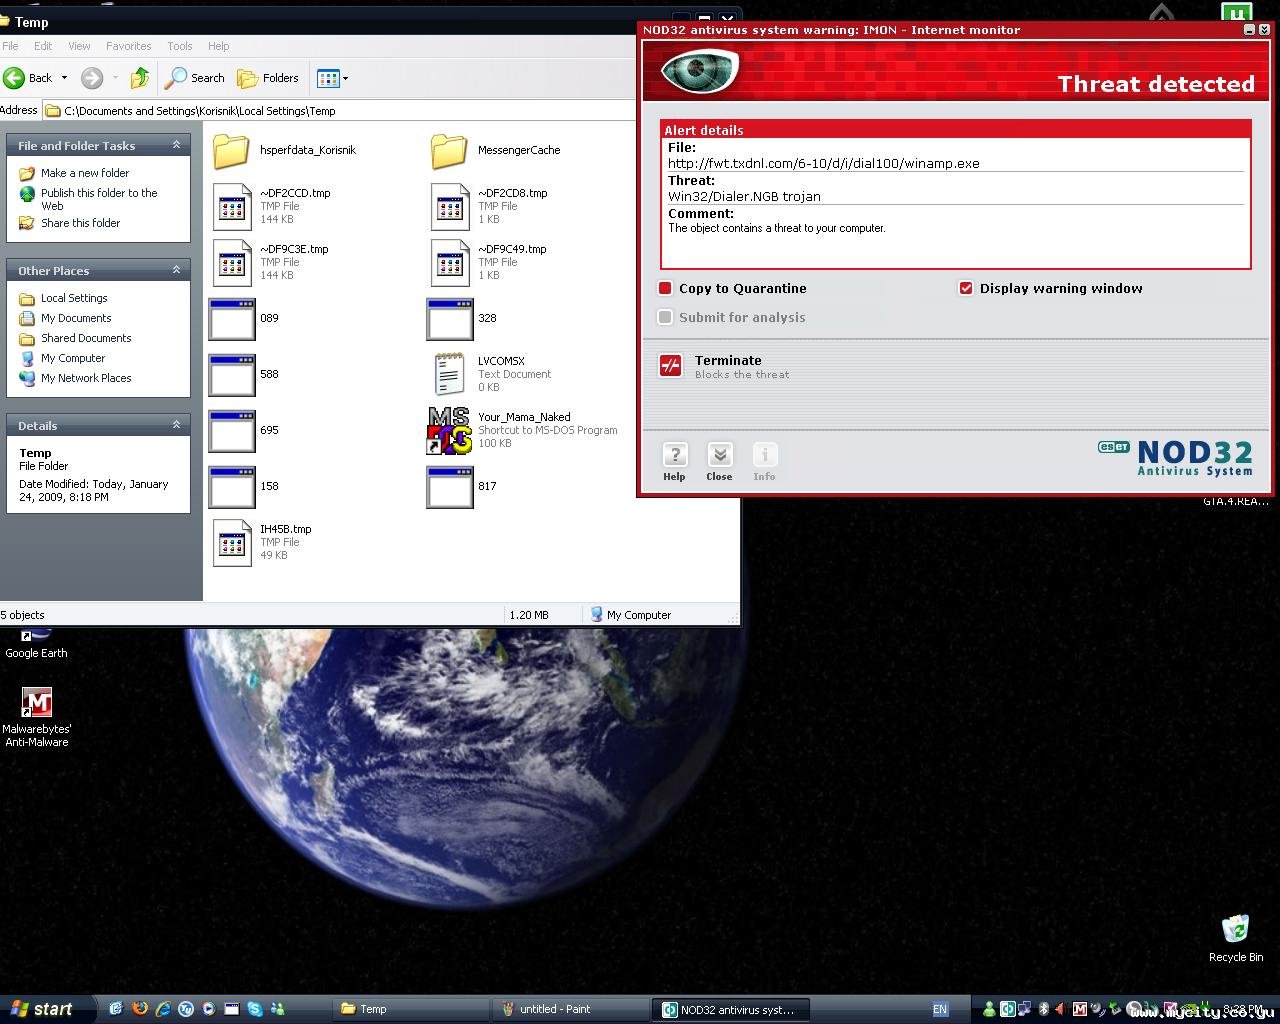Image resolution: width=1280 pixels, height=1024 pixels.
Task: Click the Terminate threat icon
Action: (x=670, y=366)
